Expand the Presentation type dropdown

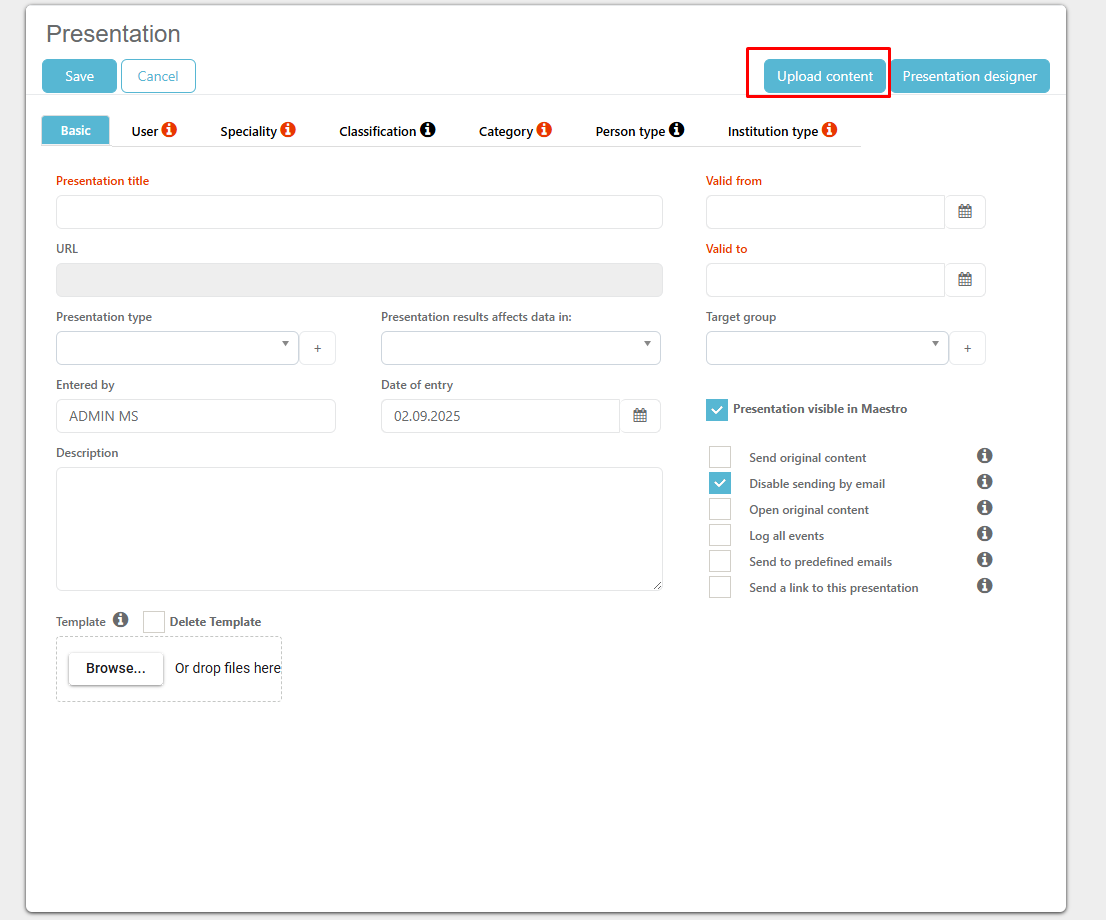pos(177,348)
